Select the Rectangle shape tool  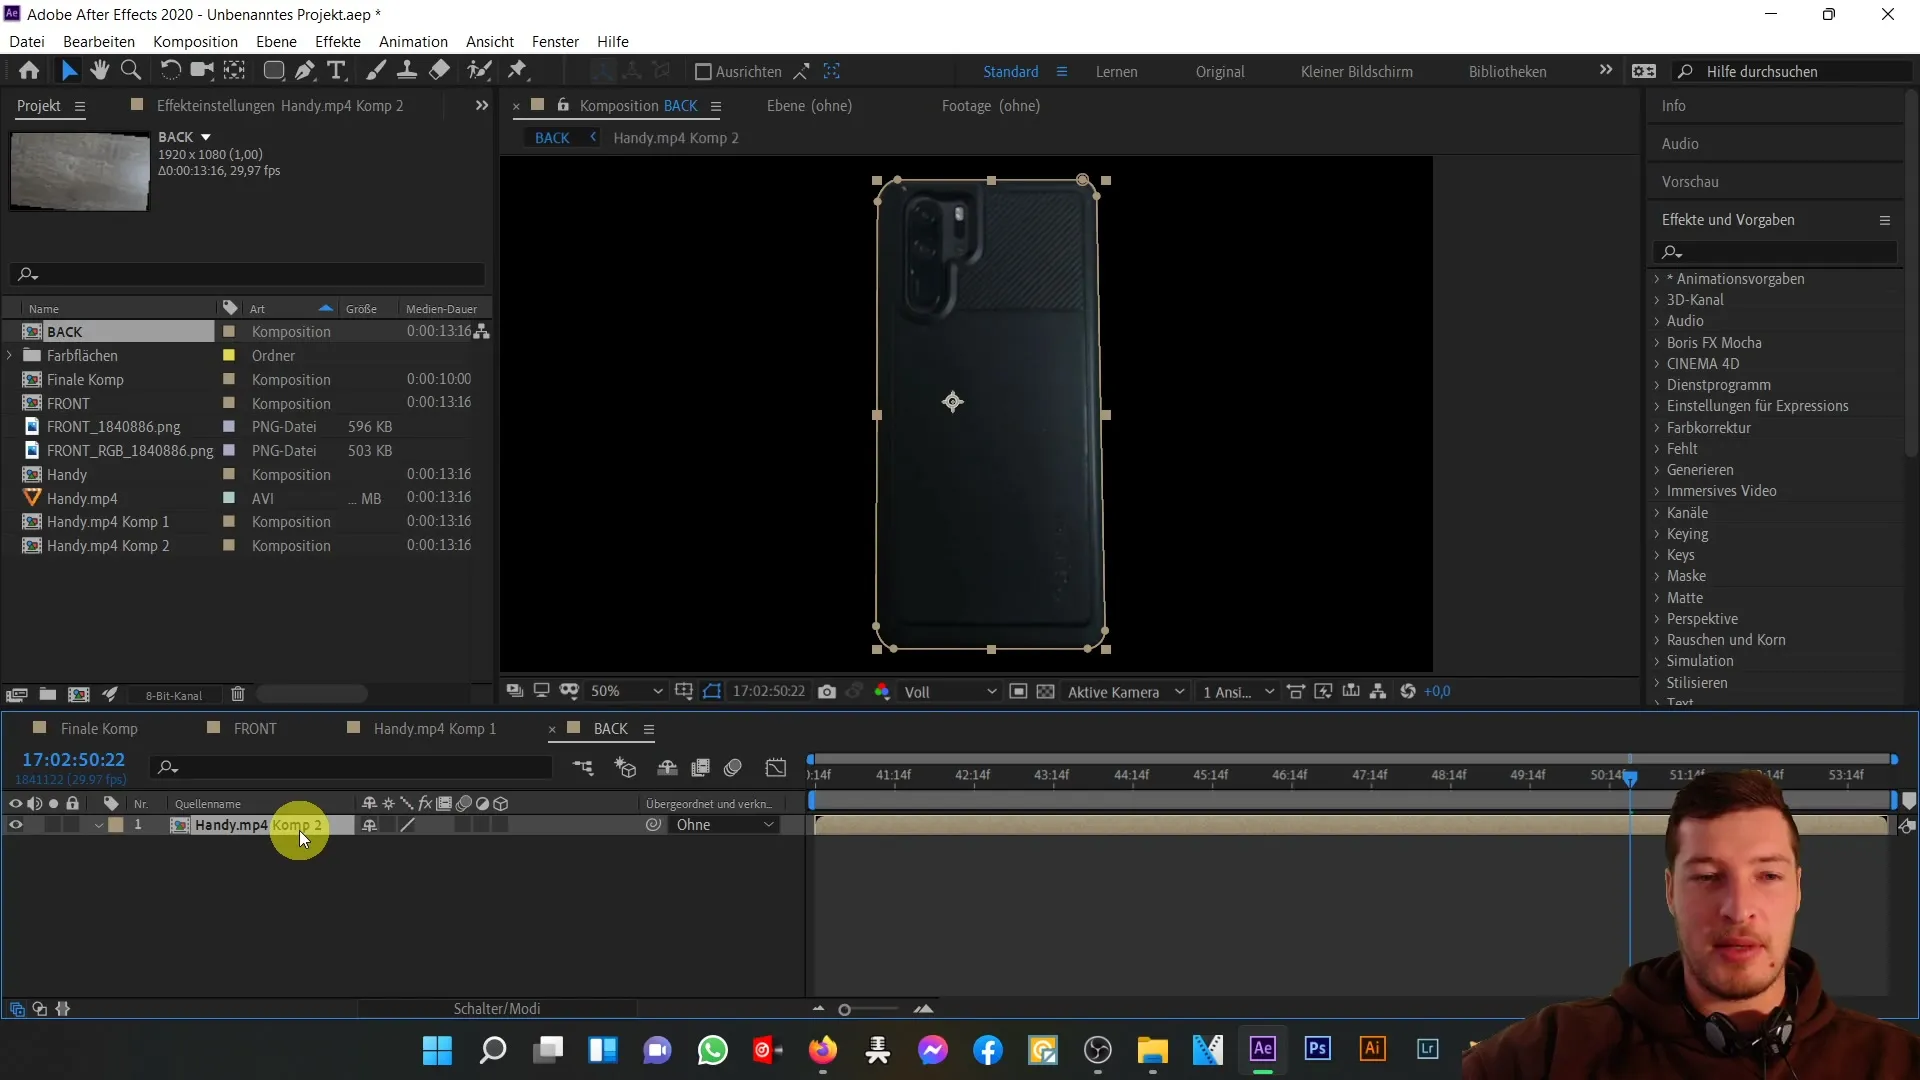(x=273, y=71)
